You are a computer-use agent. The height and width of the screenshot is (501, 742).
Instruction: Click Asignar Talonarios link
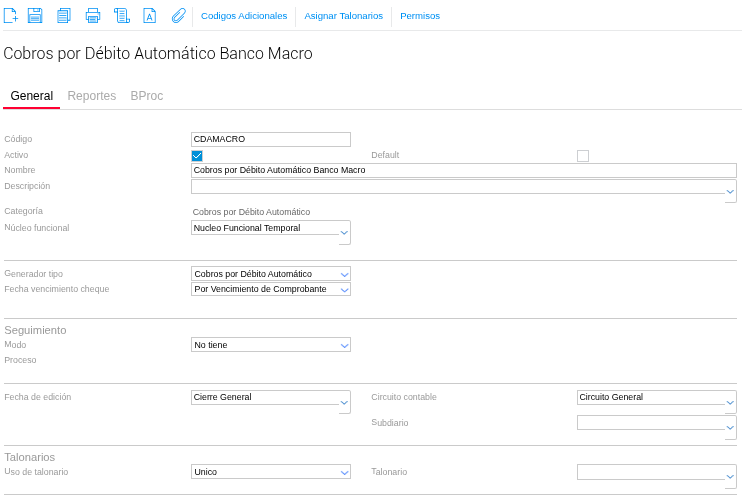coord(343,16)
